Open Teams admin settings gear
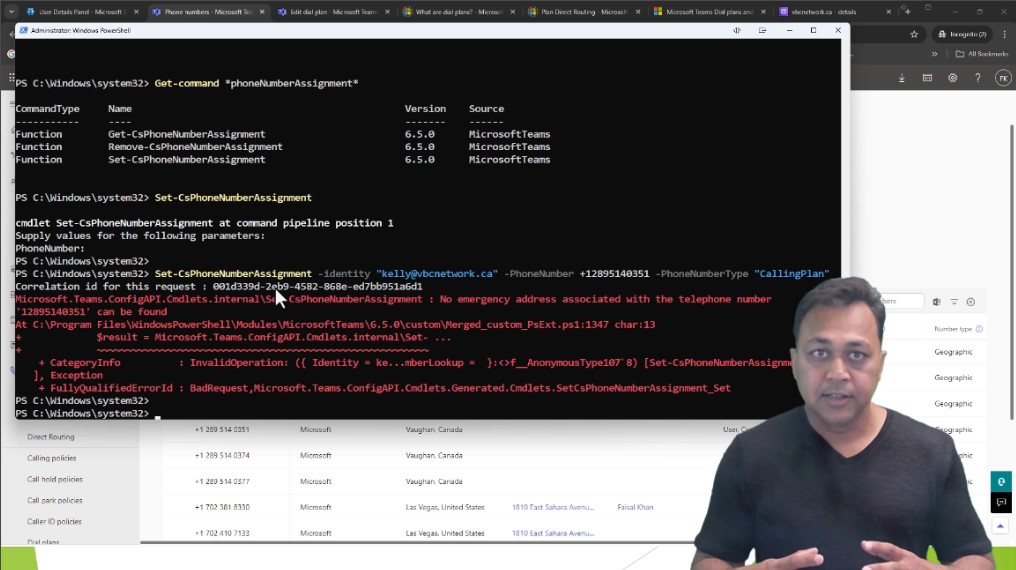This screenshot has height=570, width=1016. 952,78
